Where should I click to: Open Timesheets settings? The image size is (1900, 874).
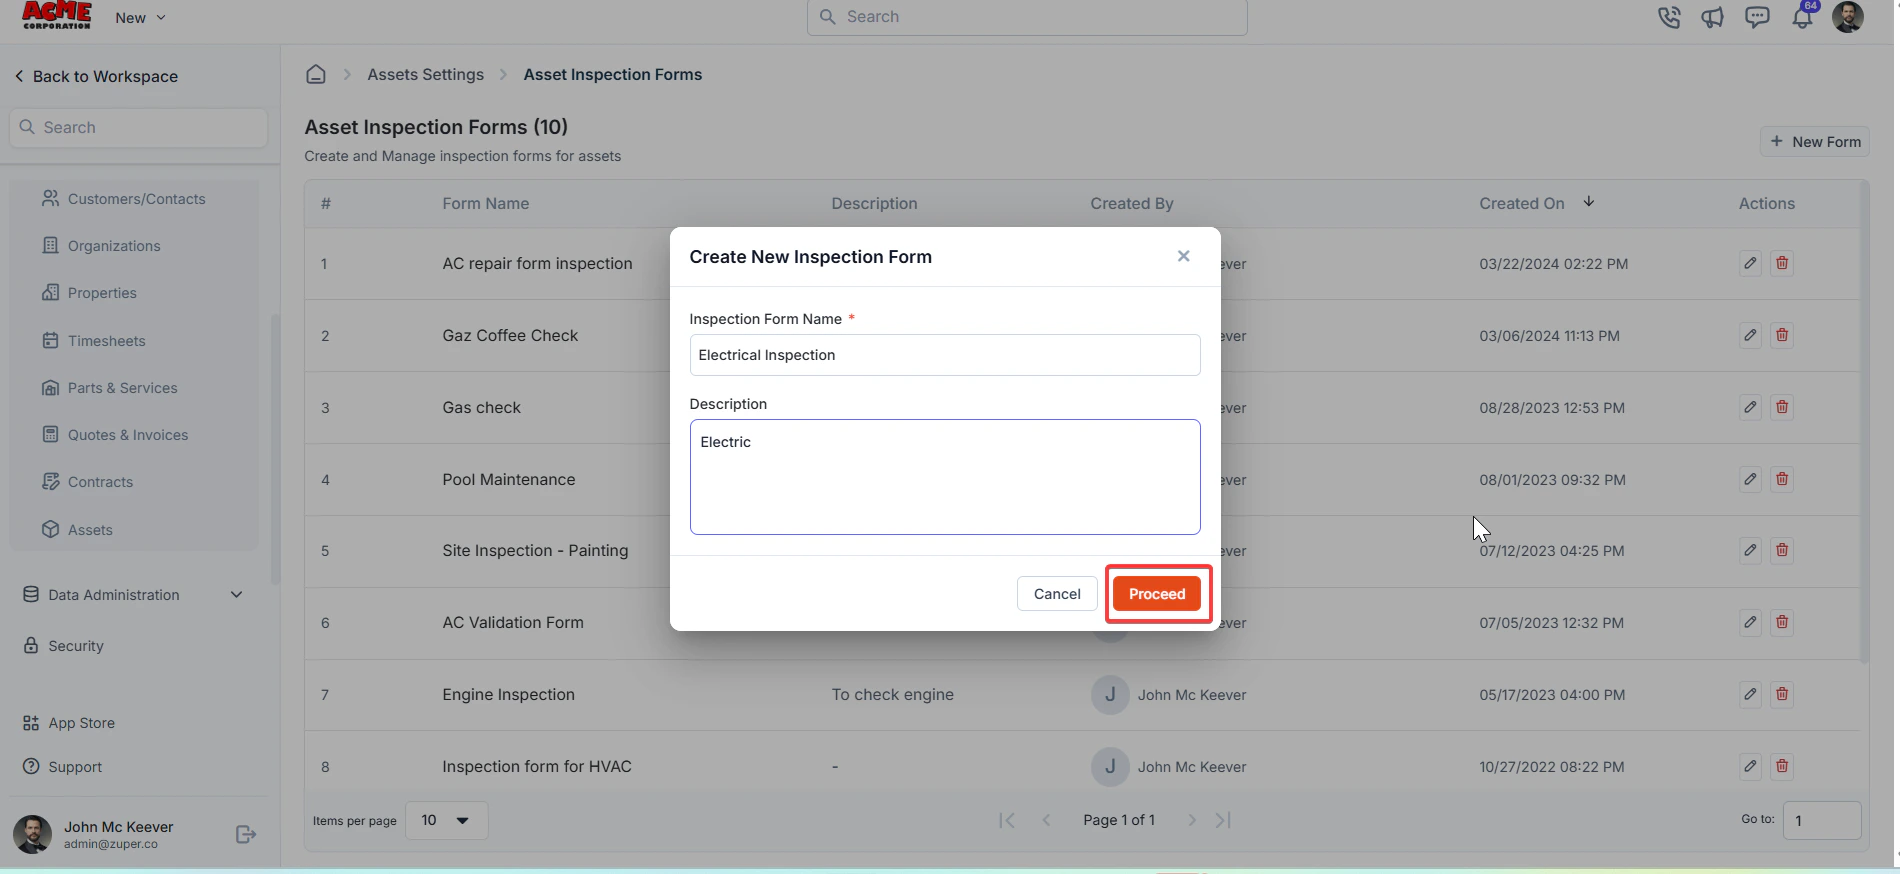94,341
